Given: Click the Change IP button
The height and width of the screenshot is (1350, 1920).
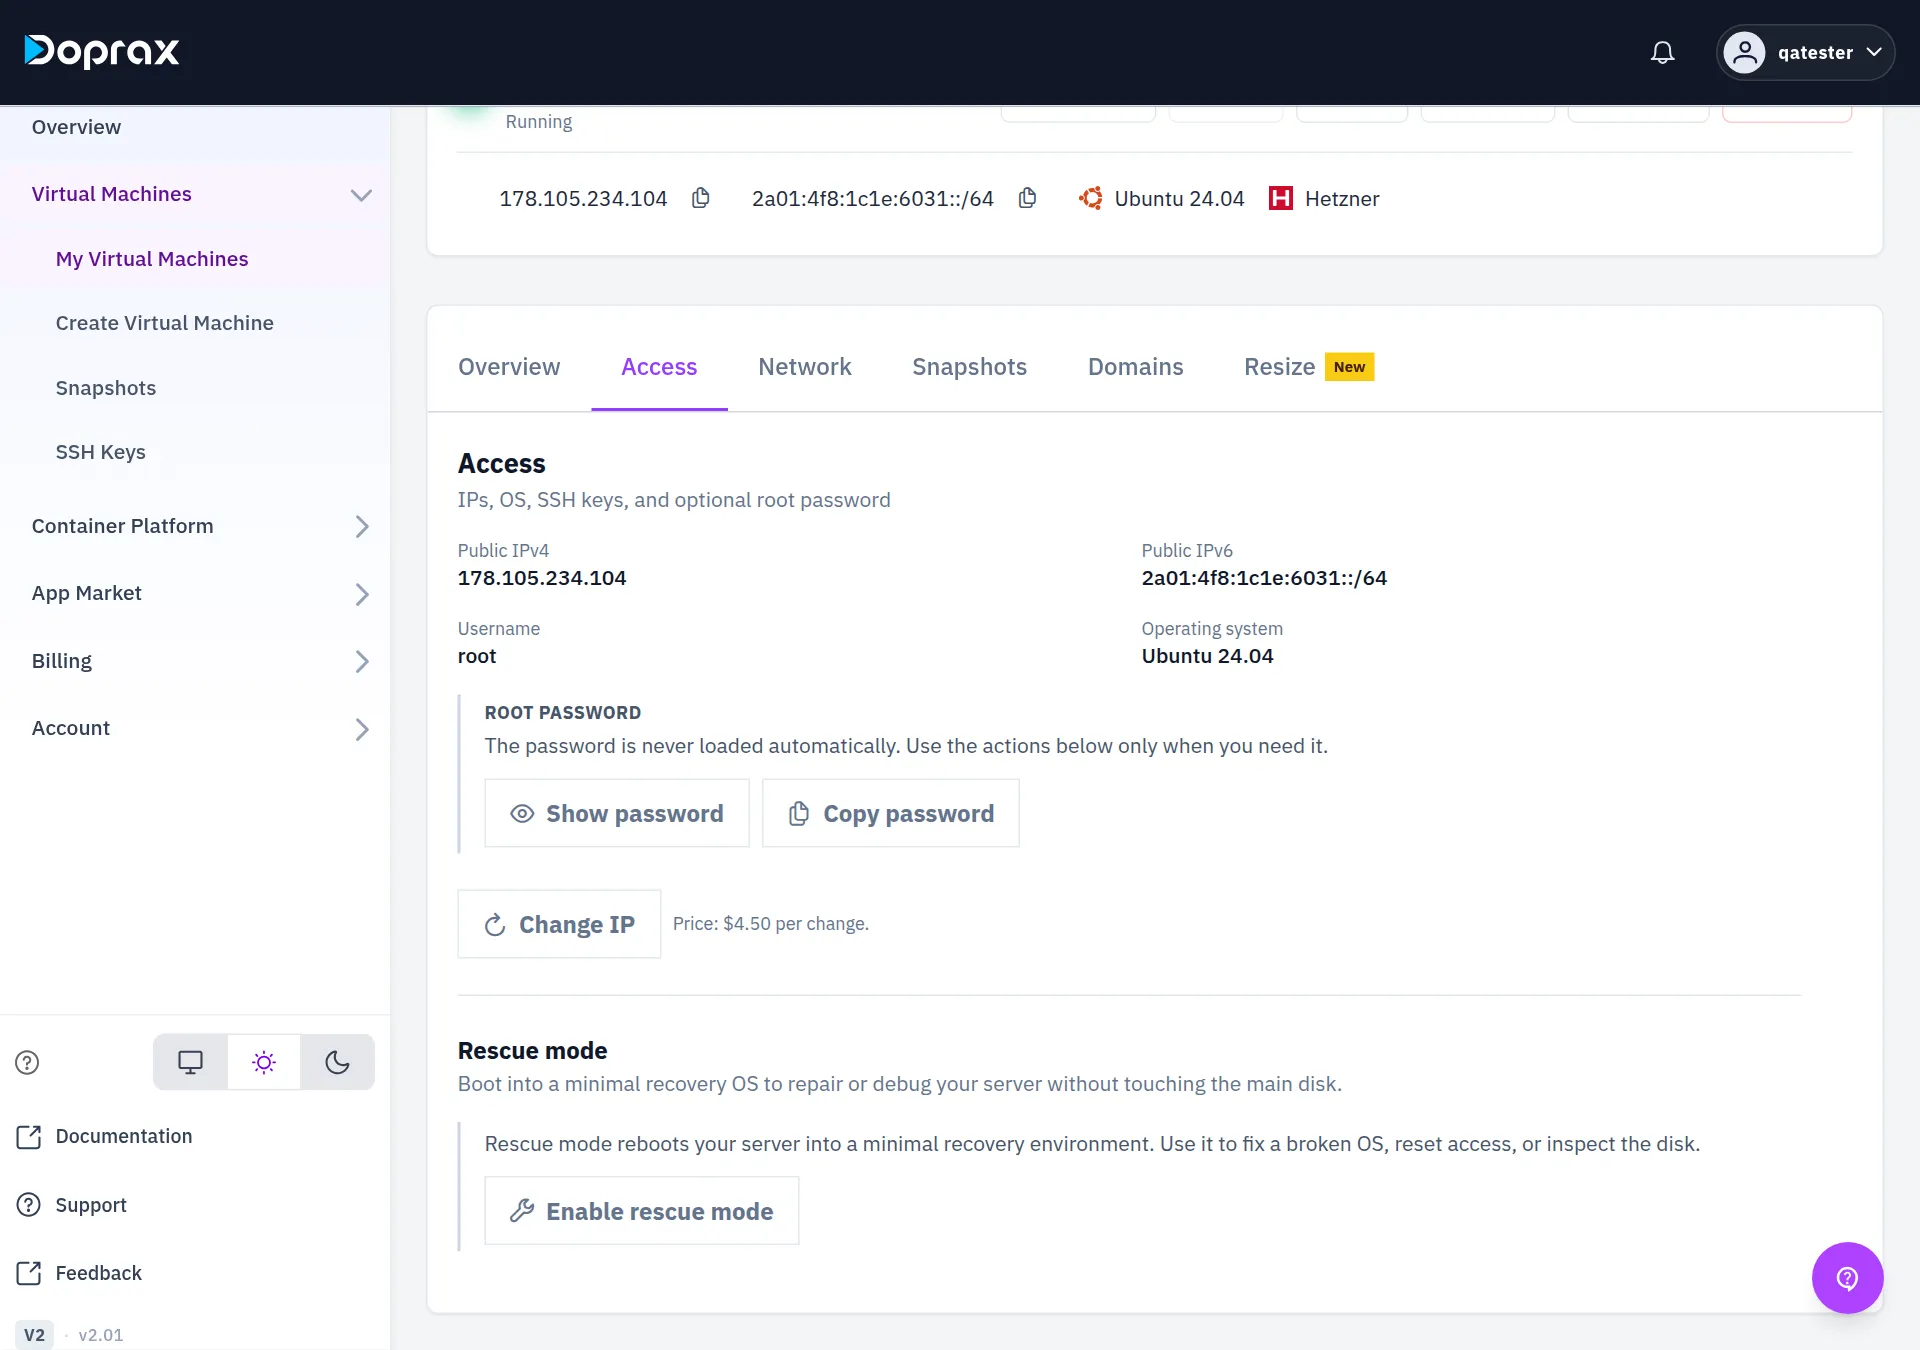Looking at the screenshot, I should pos(559,924).
